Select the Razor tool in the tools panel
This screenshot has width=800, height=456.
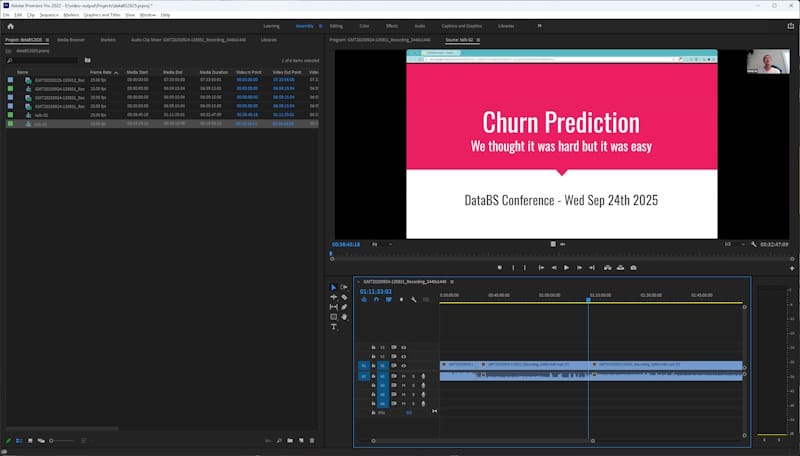tap(344, 297)
